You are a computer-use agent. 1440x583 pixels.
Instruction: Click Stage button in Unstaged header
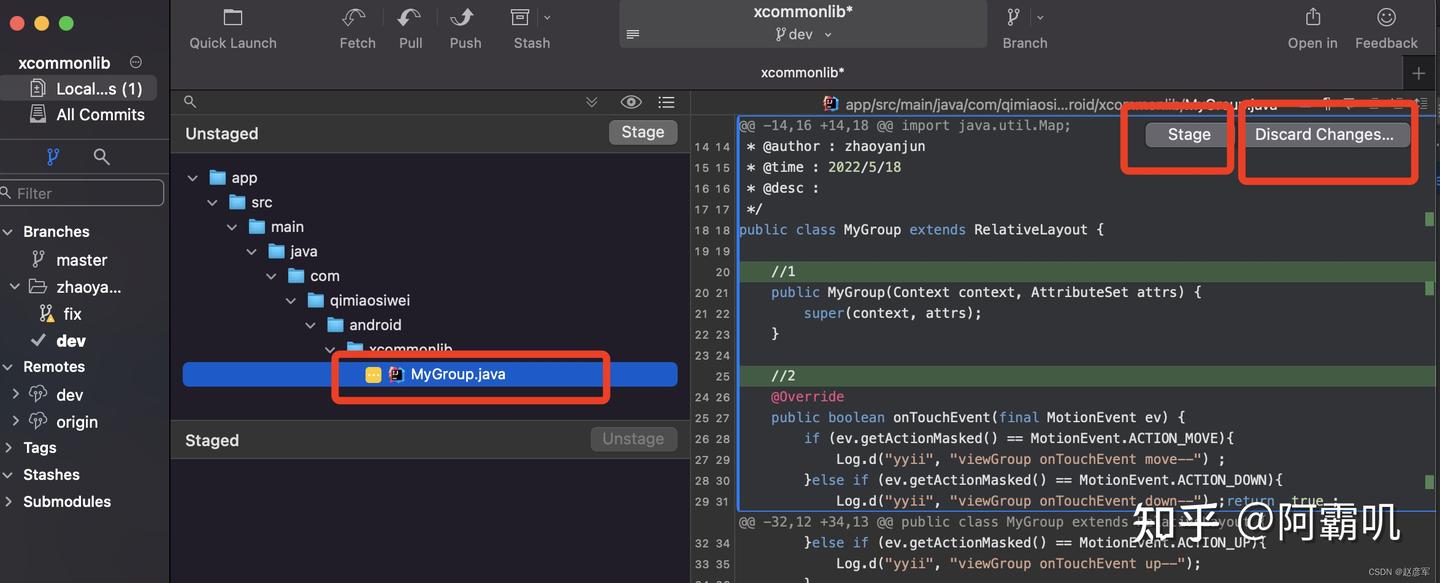coord(643,132)
